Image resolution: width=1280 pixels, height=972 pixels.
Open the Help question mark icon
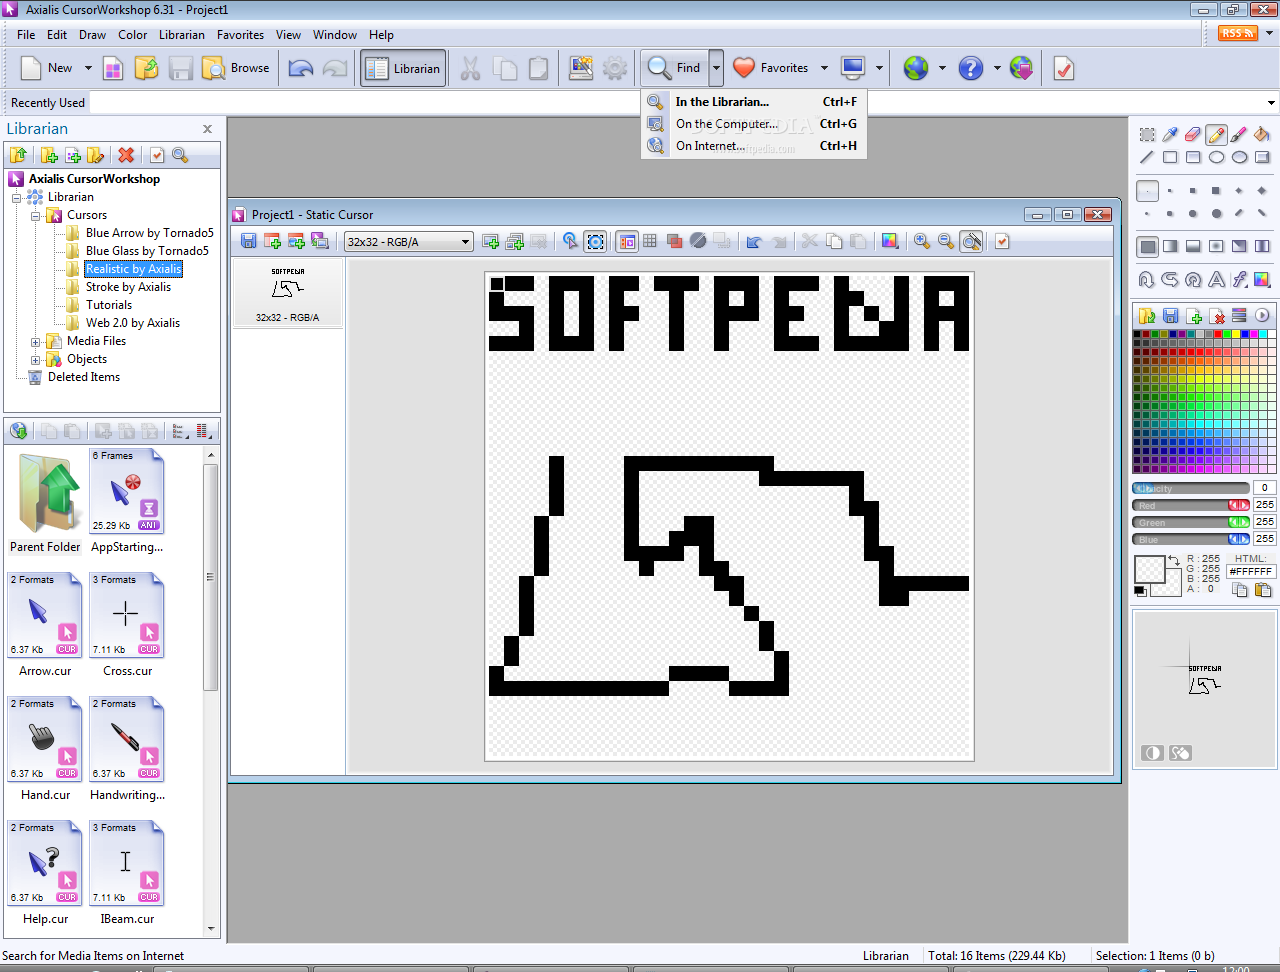click(x=970, y=68)
